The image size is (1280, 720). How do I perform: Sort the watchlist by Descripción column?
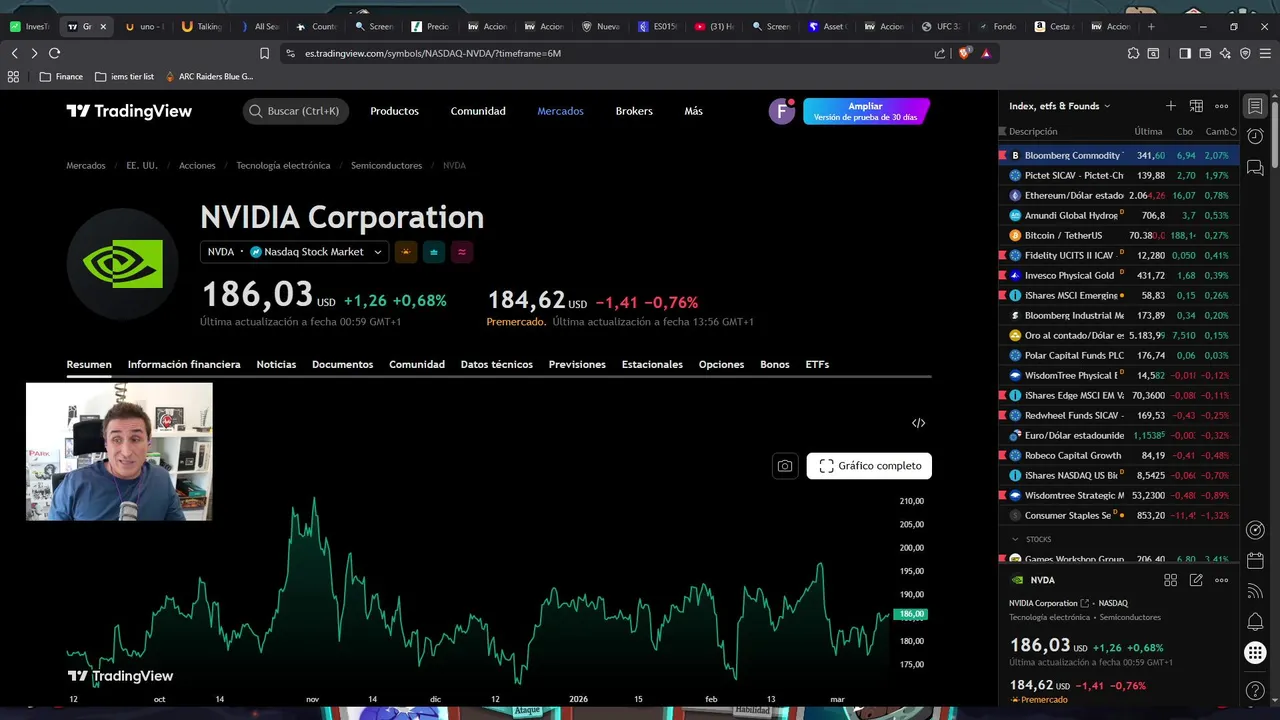(x=1033, y=132)
